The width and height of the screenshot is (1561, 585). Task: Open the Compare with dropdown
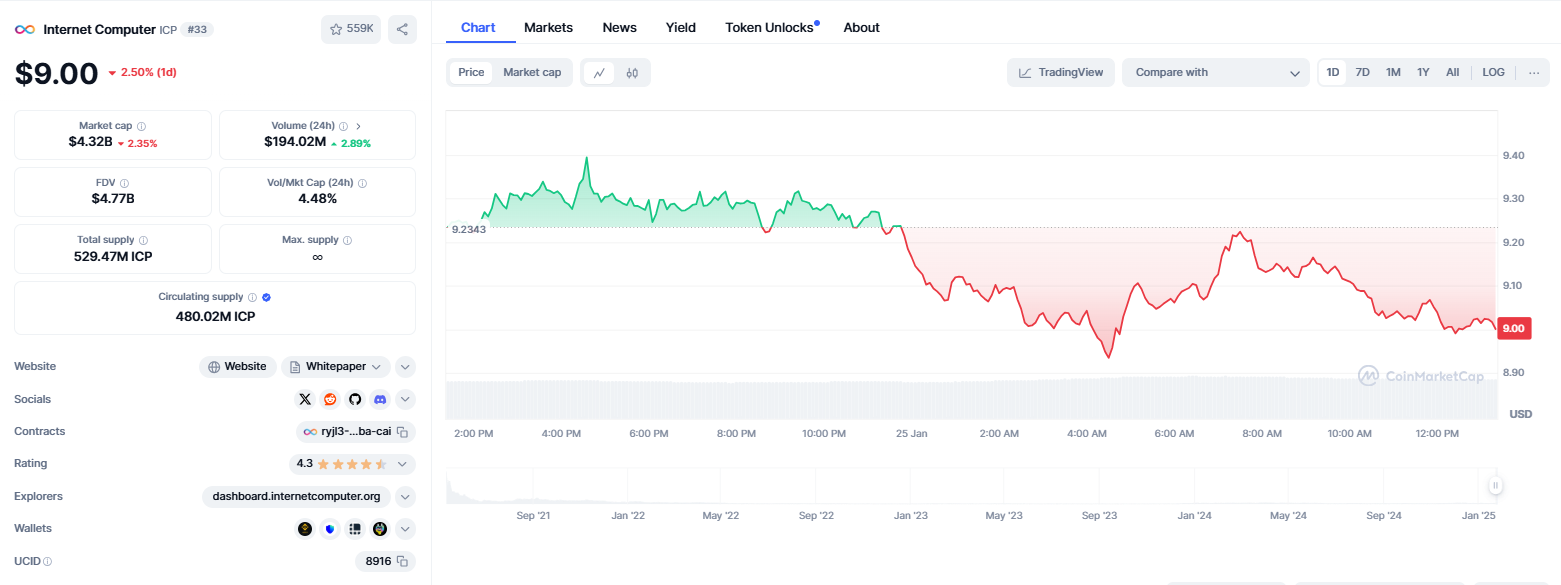click(1216, 72)
